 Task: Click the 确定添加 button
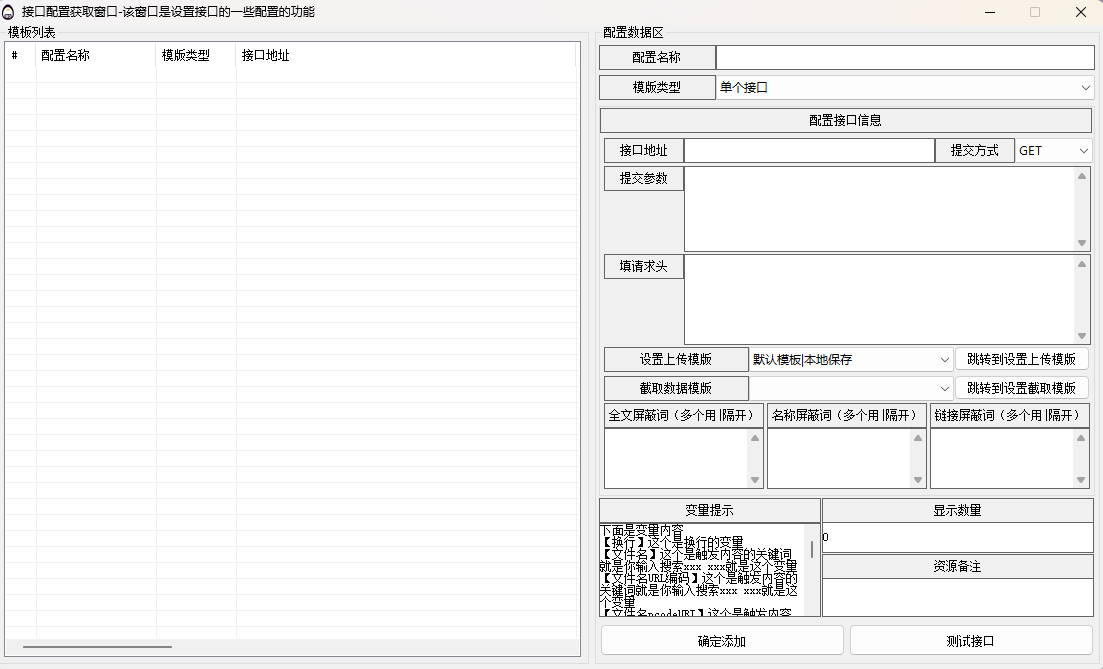coord(722,641)
